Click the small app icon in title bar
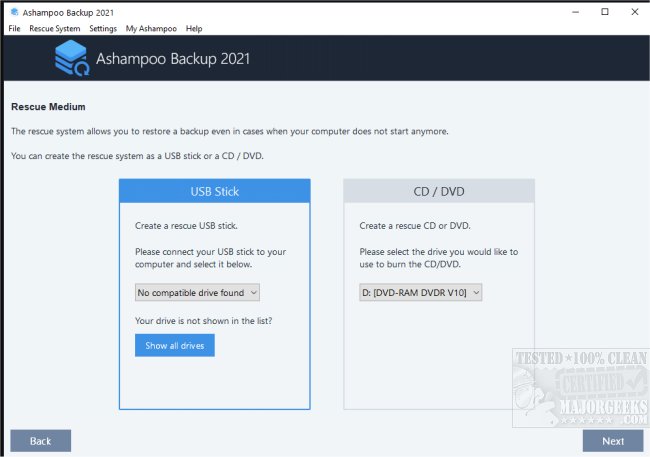The width and height of the screenshot is (650, 457). [x=15, y=12]
